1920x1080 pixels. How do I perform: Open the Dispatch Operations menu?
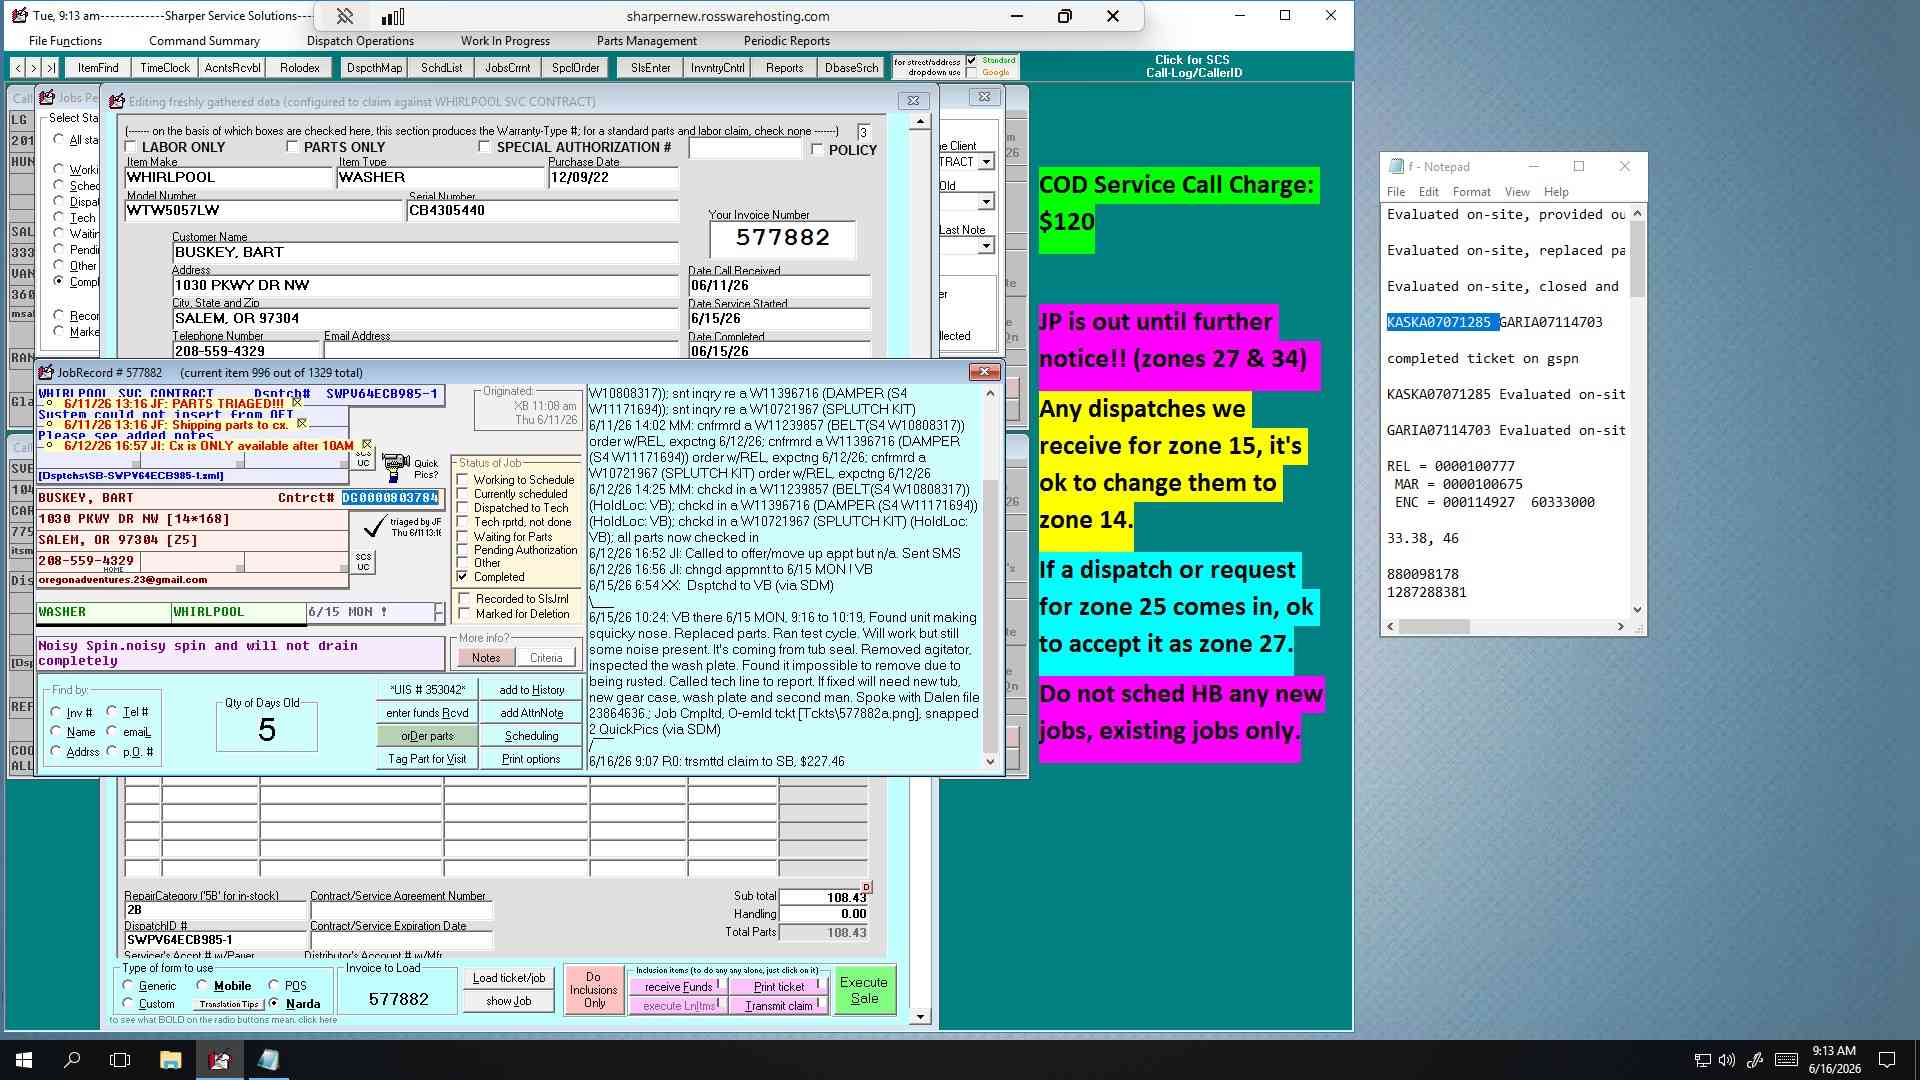tap(360, 41)
